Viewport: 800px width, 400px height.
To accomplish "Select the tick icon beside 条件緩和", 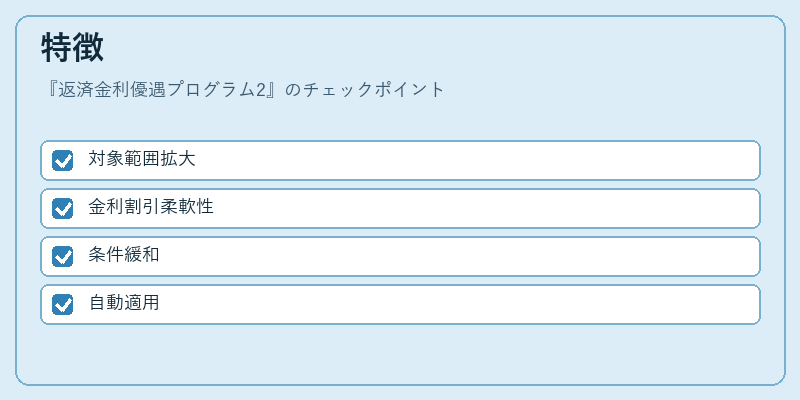I will (x=62, y=256).
